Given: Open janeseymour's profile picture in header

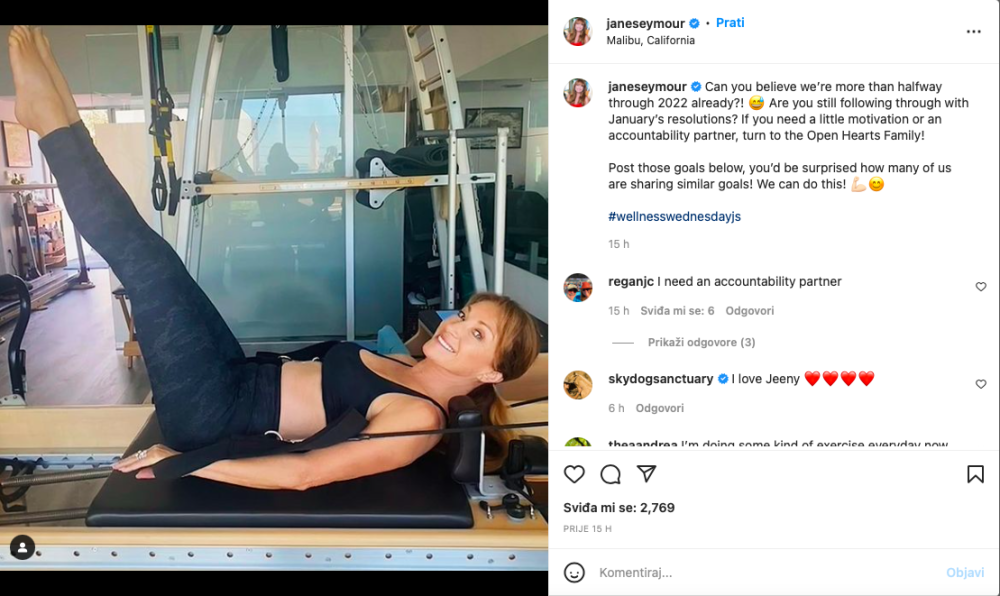Looking at the screenshot, I should click(578, 32).
